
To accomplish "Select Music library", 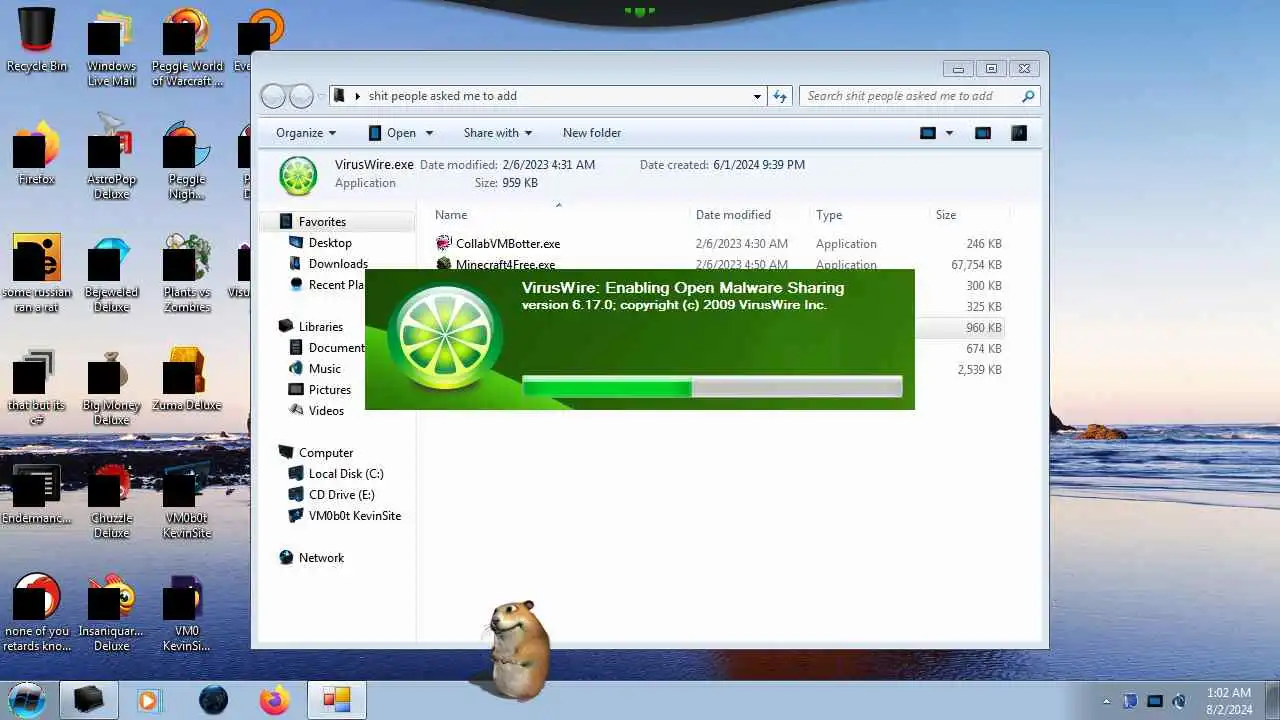I will (324, 368).
